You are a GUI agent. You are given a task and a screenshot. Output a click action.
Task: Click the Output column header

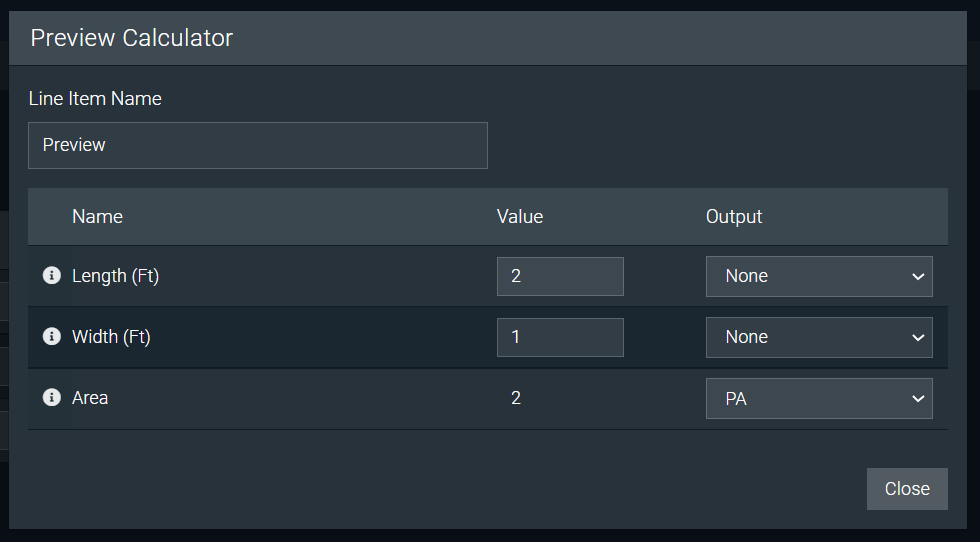point(734,216)
